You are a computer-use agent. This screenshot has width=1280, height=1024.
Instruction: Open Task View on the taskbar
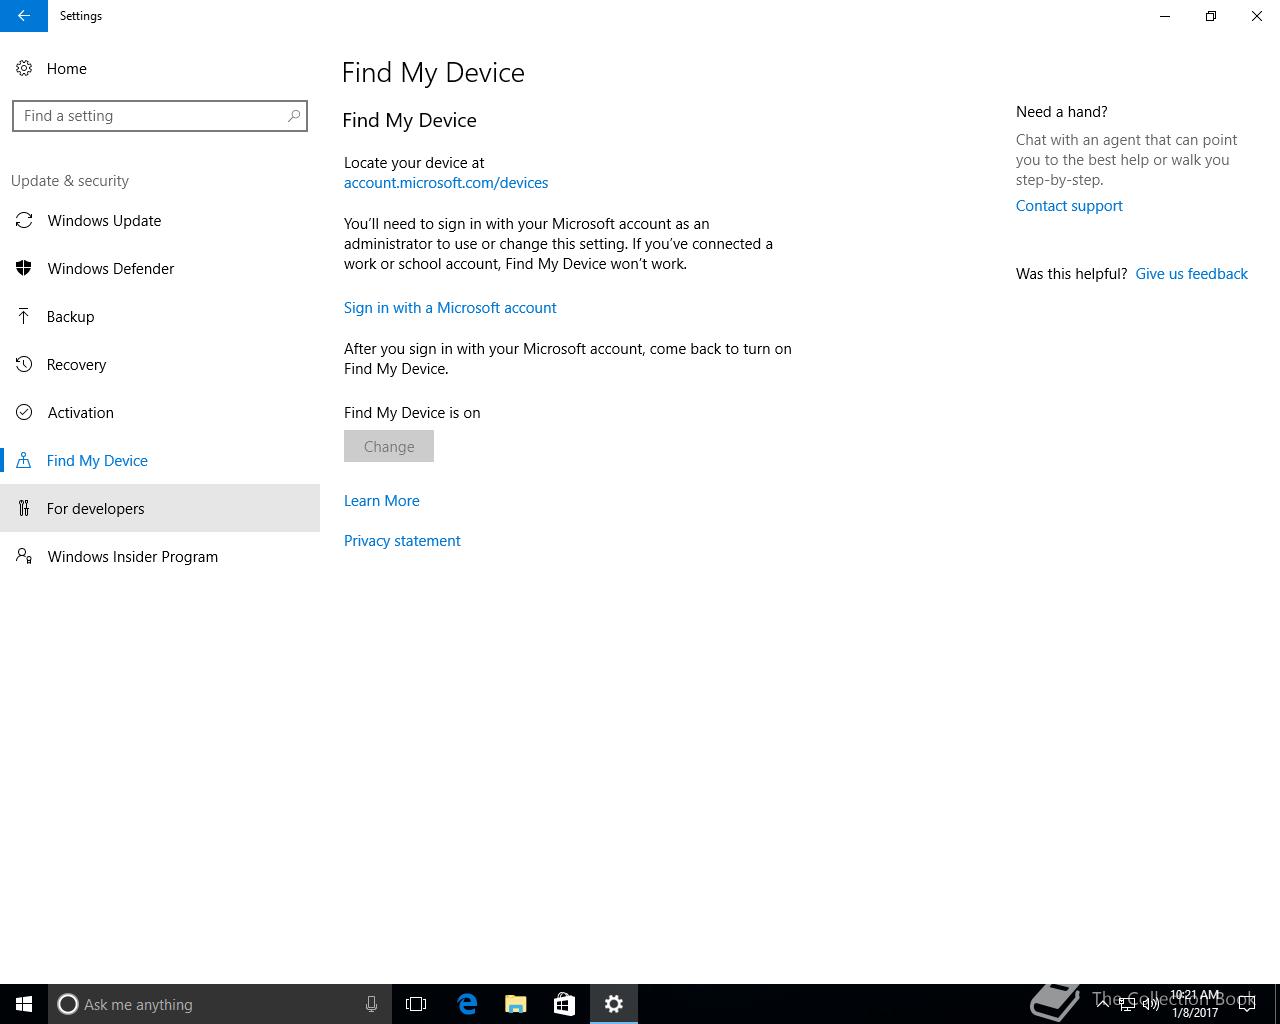(x=416, y=1004)
